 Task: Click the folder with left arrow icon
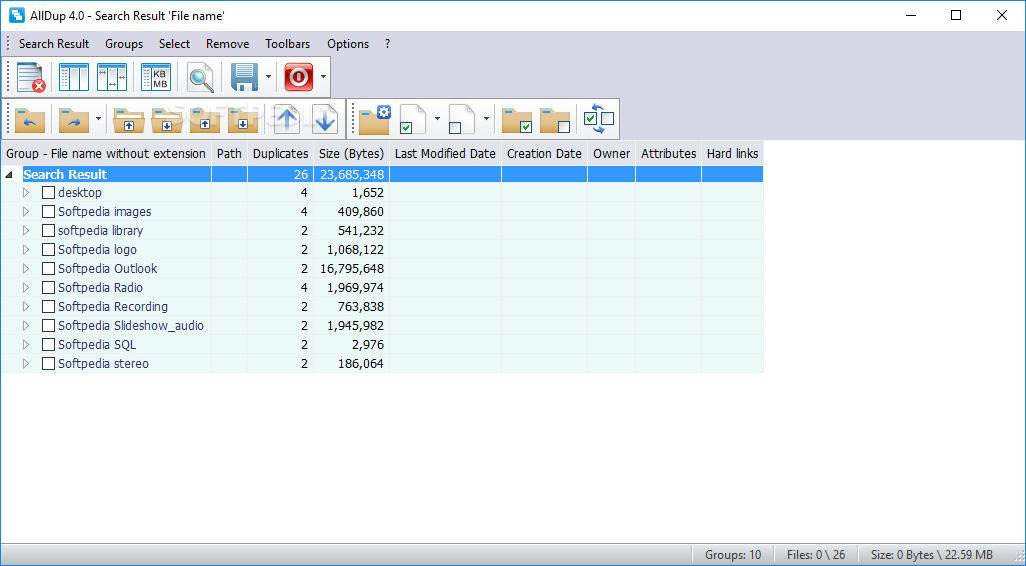(x=29, y=119)
